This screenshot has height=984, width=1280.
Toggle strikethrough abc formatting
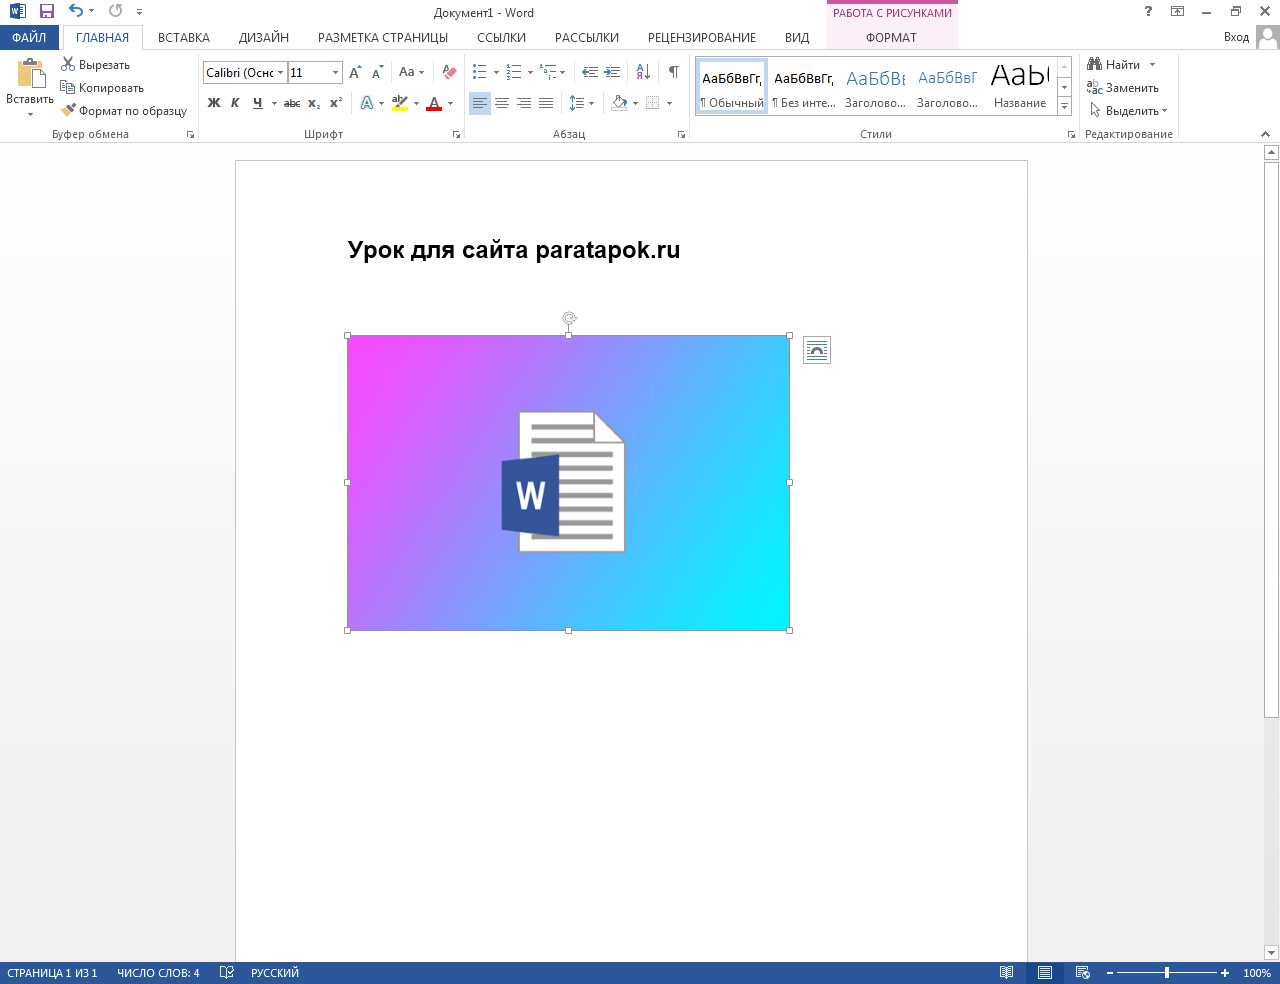292,103
